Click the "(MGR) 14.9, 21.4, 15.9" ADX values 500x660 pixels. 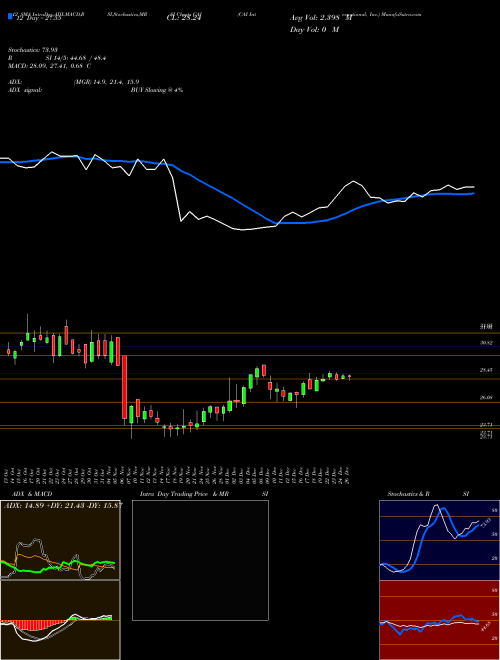(x=106, y=82)
